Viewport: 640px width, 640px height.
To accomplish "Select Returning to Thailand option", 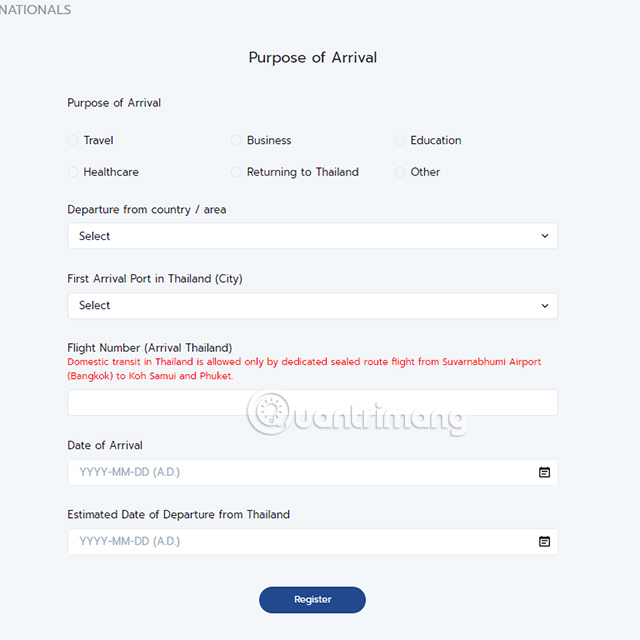I will (x=237, y=172).
